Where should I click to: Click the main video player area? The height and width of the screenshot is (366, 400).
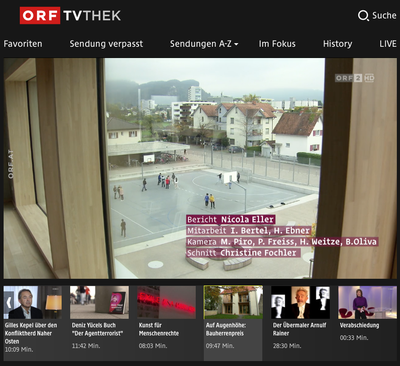click(200, 168)
